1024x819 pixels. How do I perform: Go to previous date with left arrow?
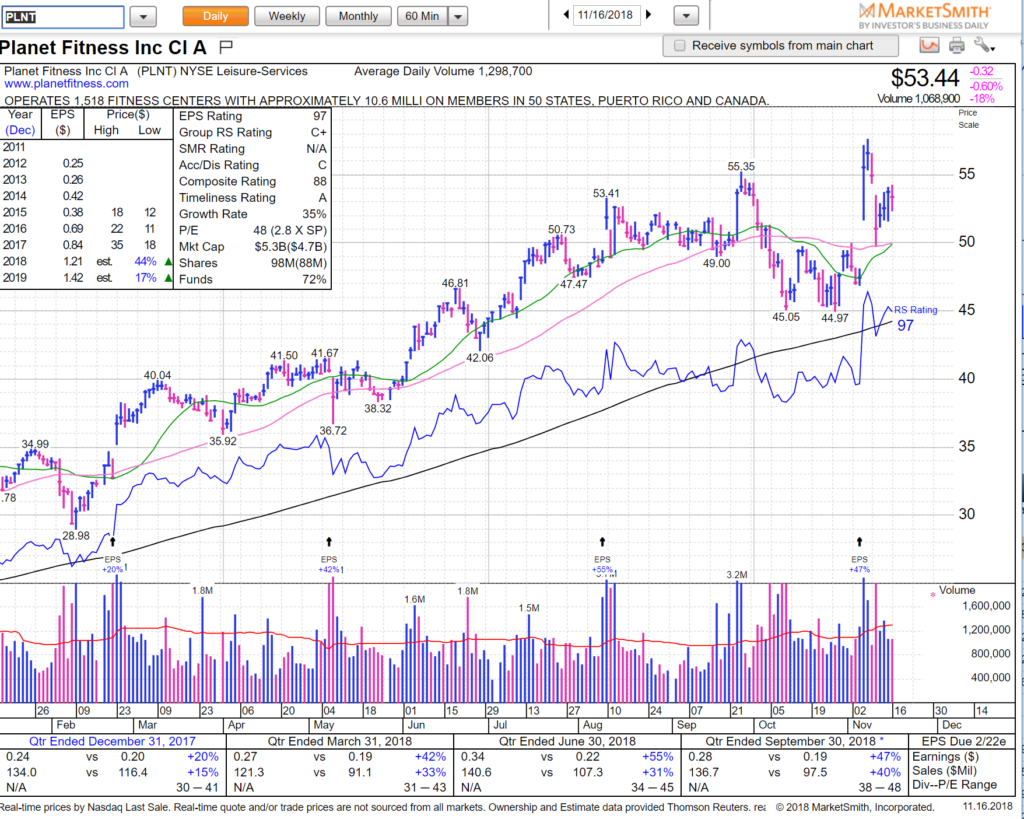pos(566,14)
